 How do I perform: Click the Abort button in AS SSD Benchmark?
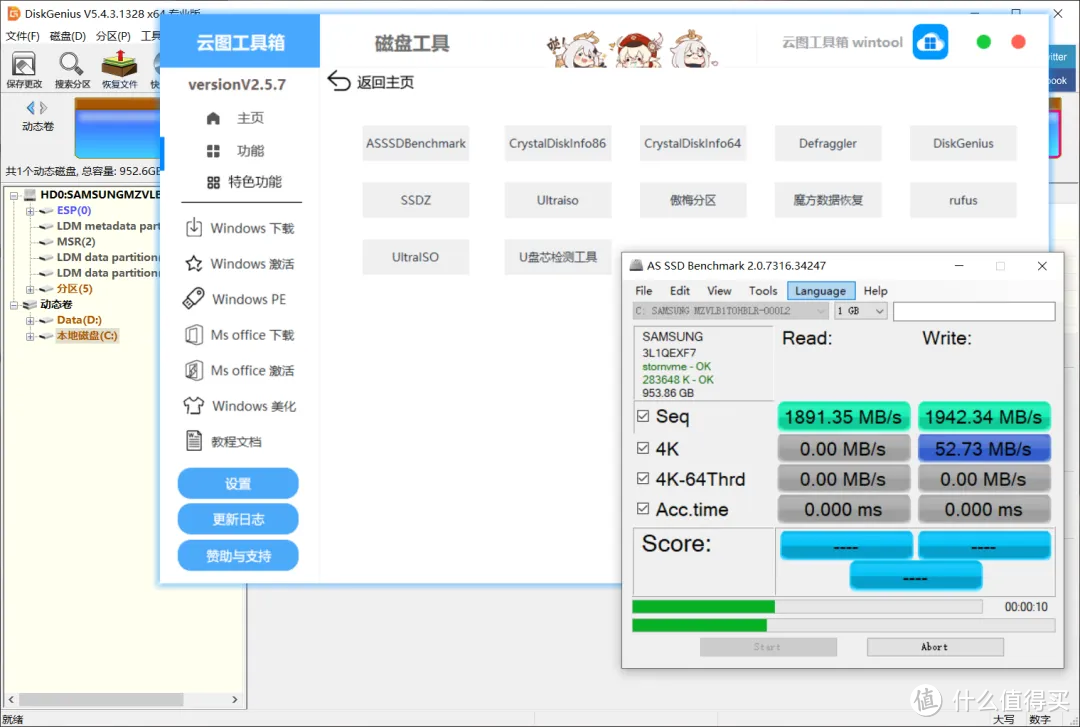pos(935,647)
